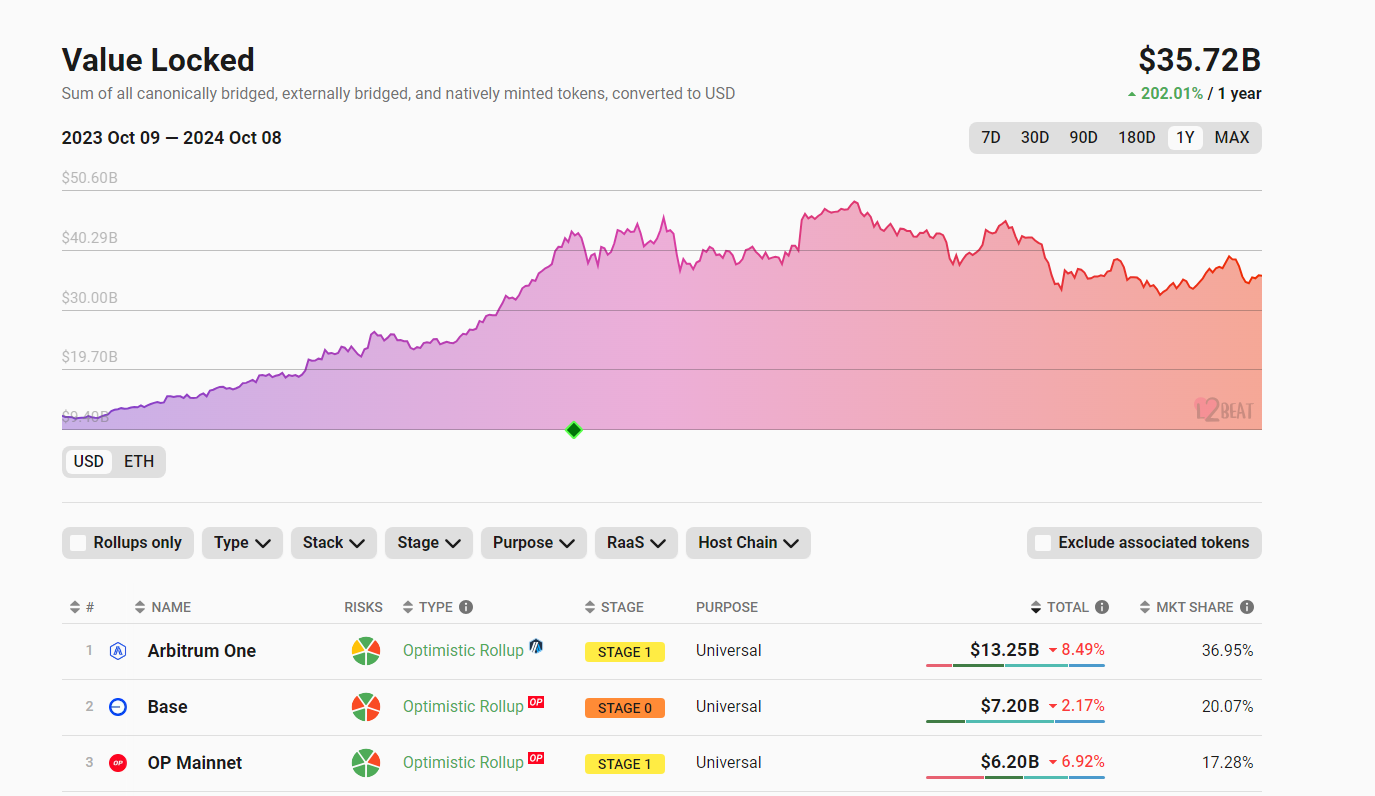The image size is (1375, 796).
Task: Expand the Stack filter dropdown
Action: (334, 543)
